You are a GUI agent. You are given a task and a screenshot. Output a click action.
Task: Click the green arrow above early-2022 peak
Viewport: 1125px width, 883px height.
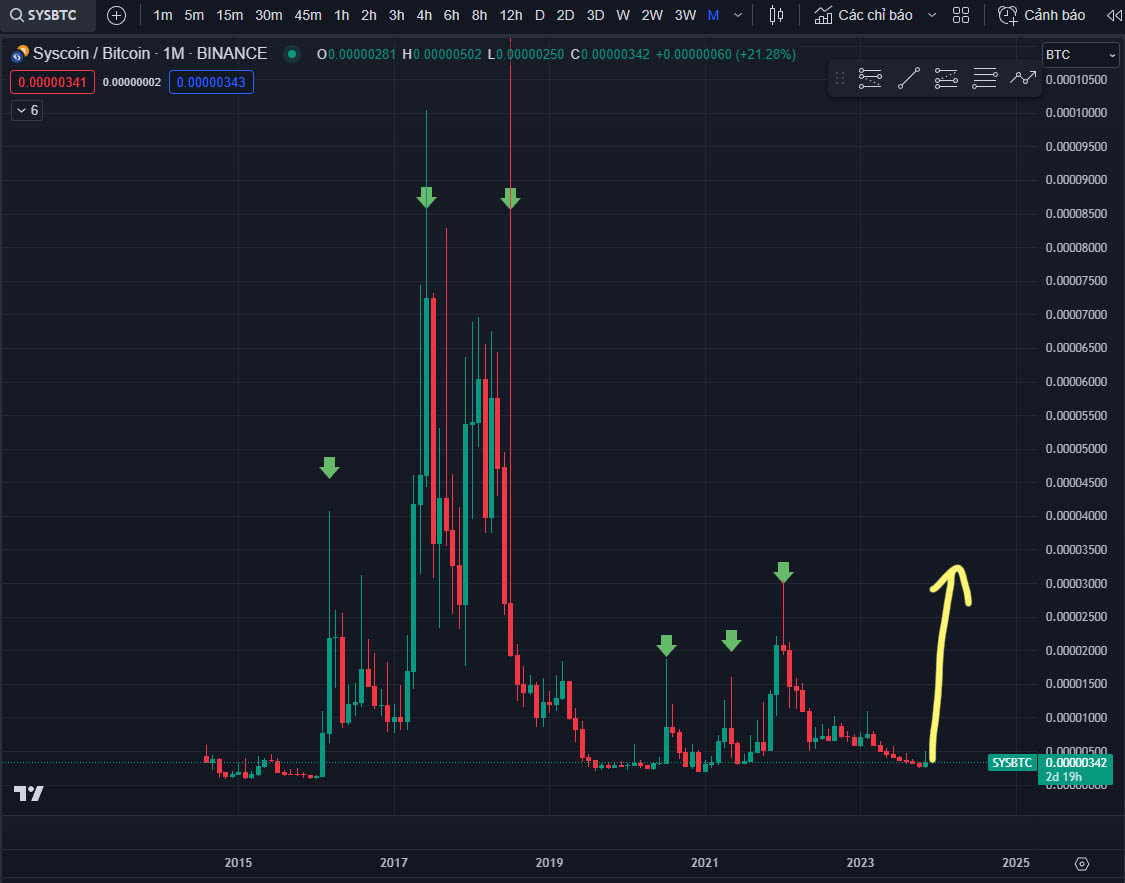(783, 572)
